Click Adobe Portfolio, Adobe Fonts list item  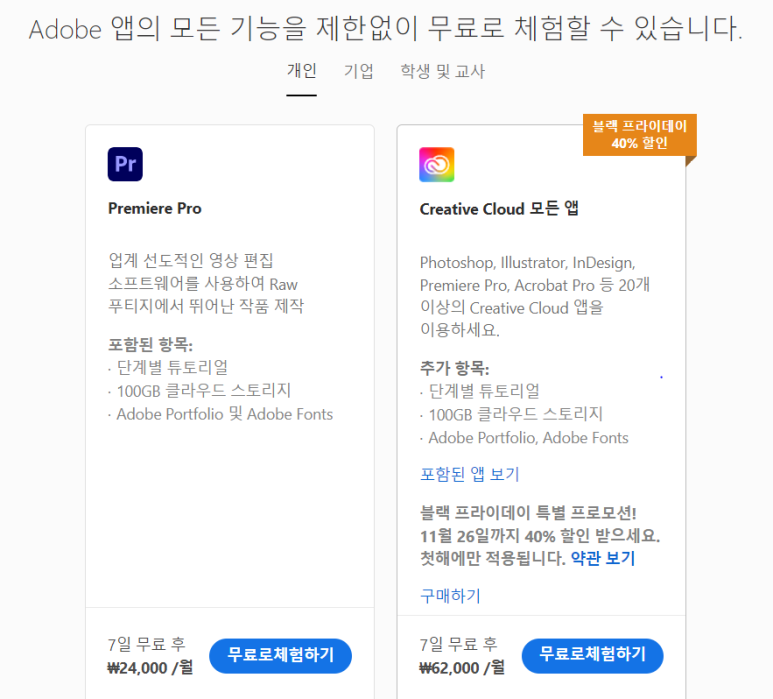coord(524,438)
